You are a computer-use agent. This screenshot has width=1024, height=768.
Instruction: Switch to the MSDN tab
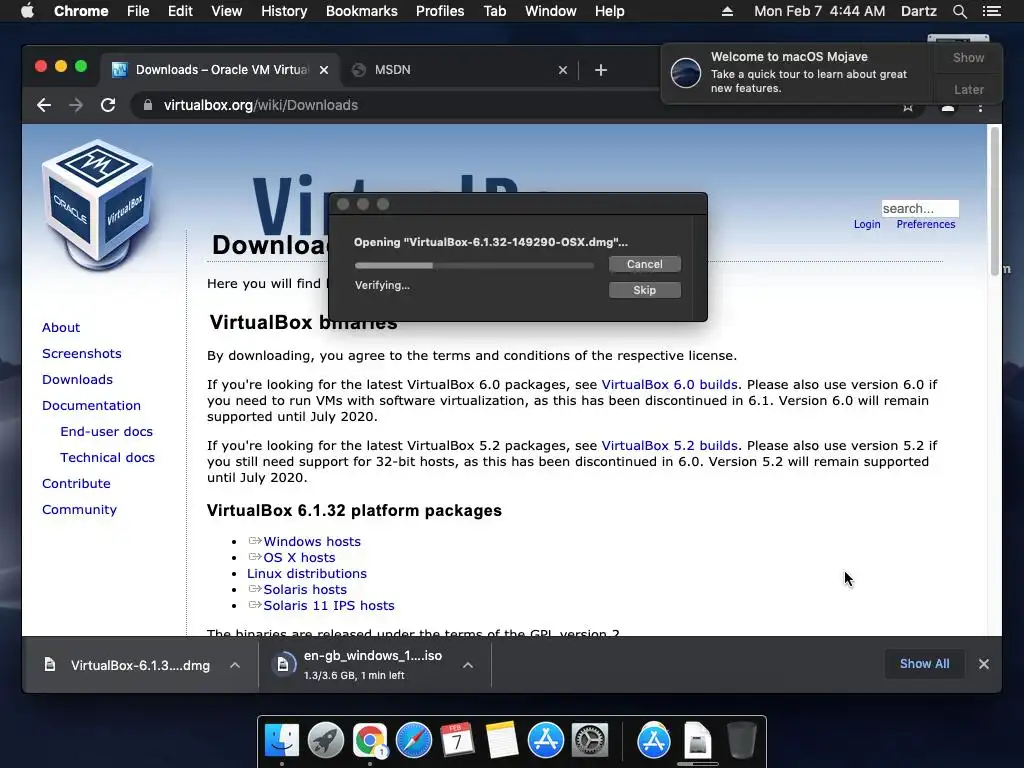point(458,70)
